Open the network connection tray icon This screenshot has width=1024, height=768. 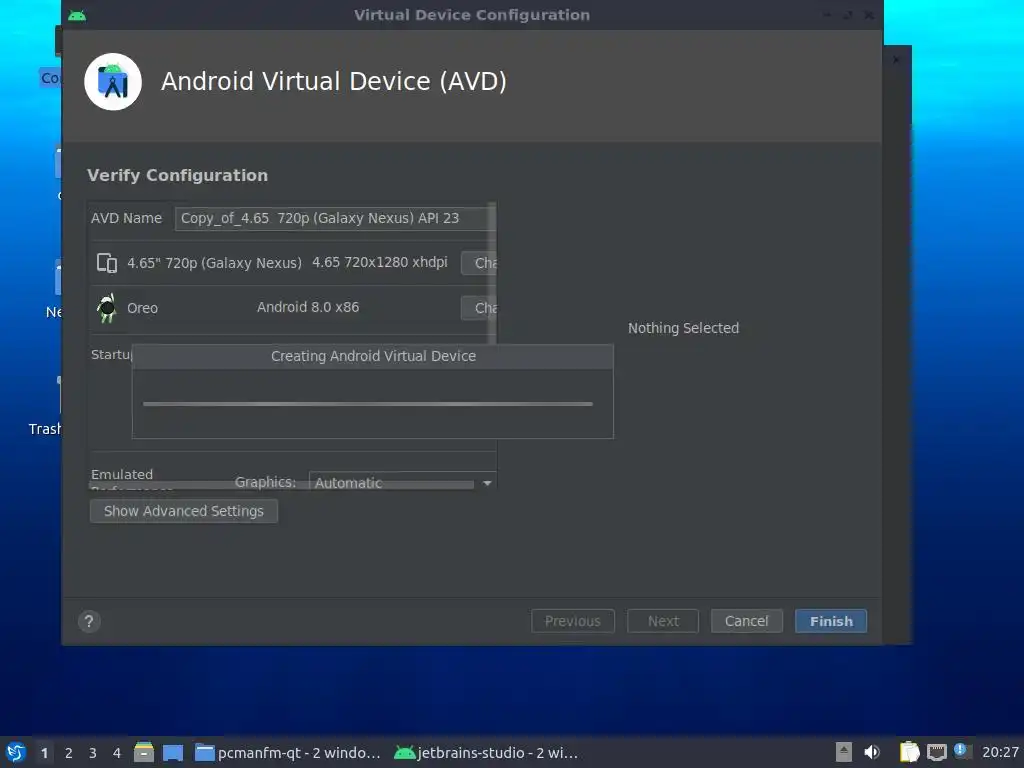tap(936, 752)
